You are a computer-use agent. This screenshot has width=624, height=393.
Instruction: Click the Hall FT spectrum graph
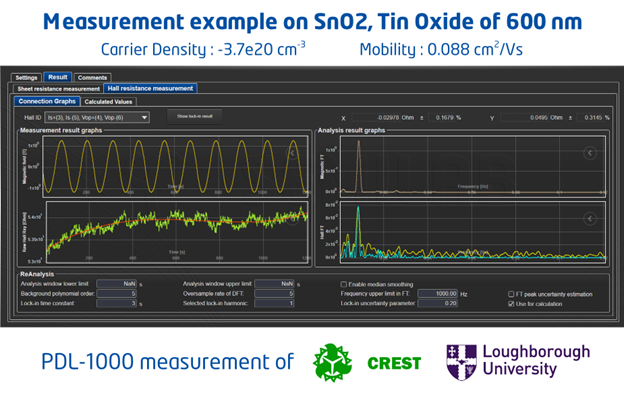473,231
